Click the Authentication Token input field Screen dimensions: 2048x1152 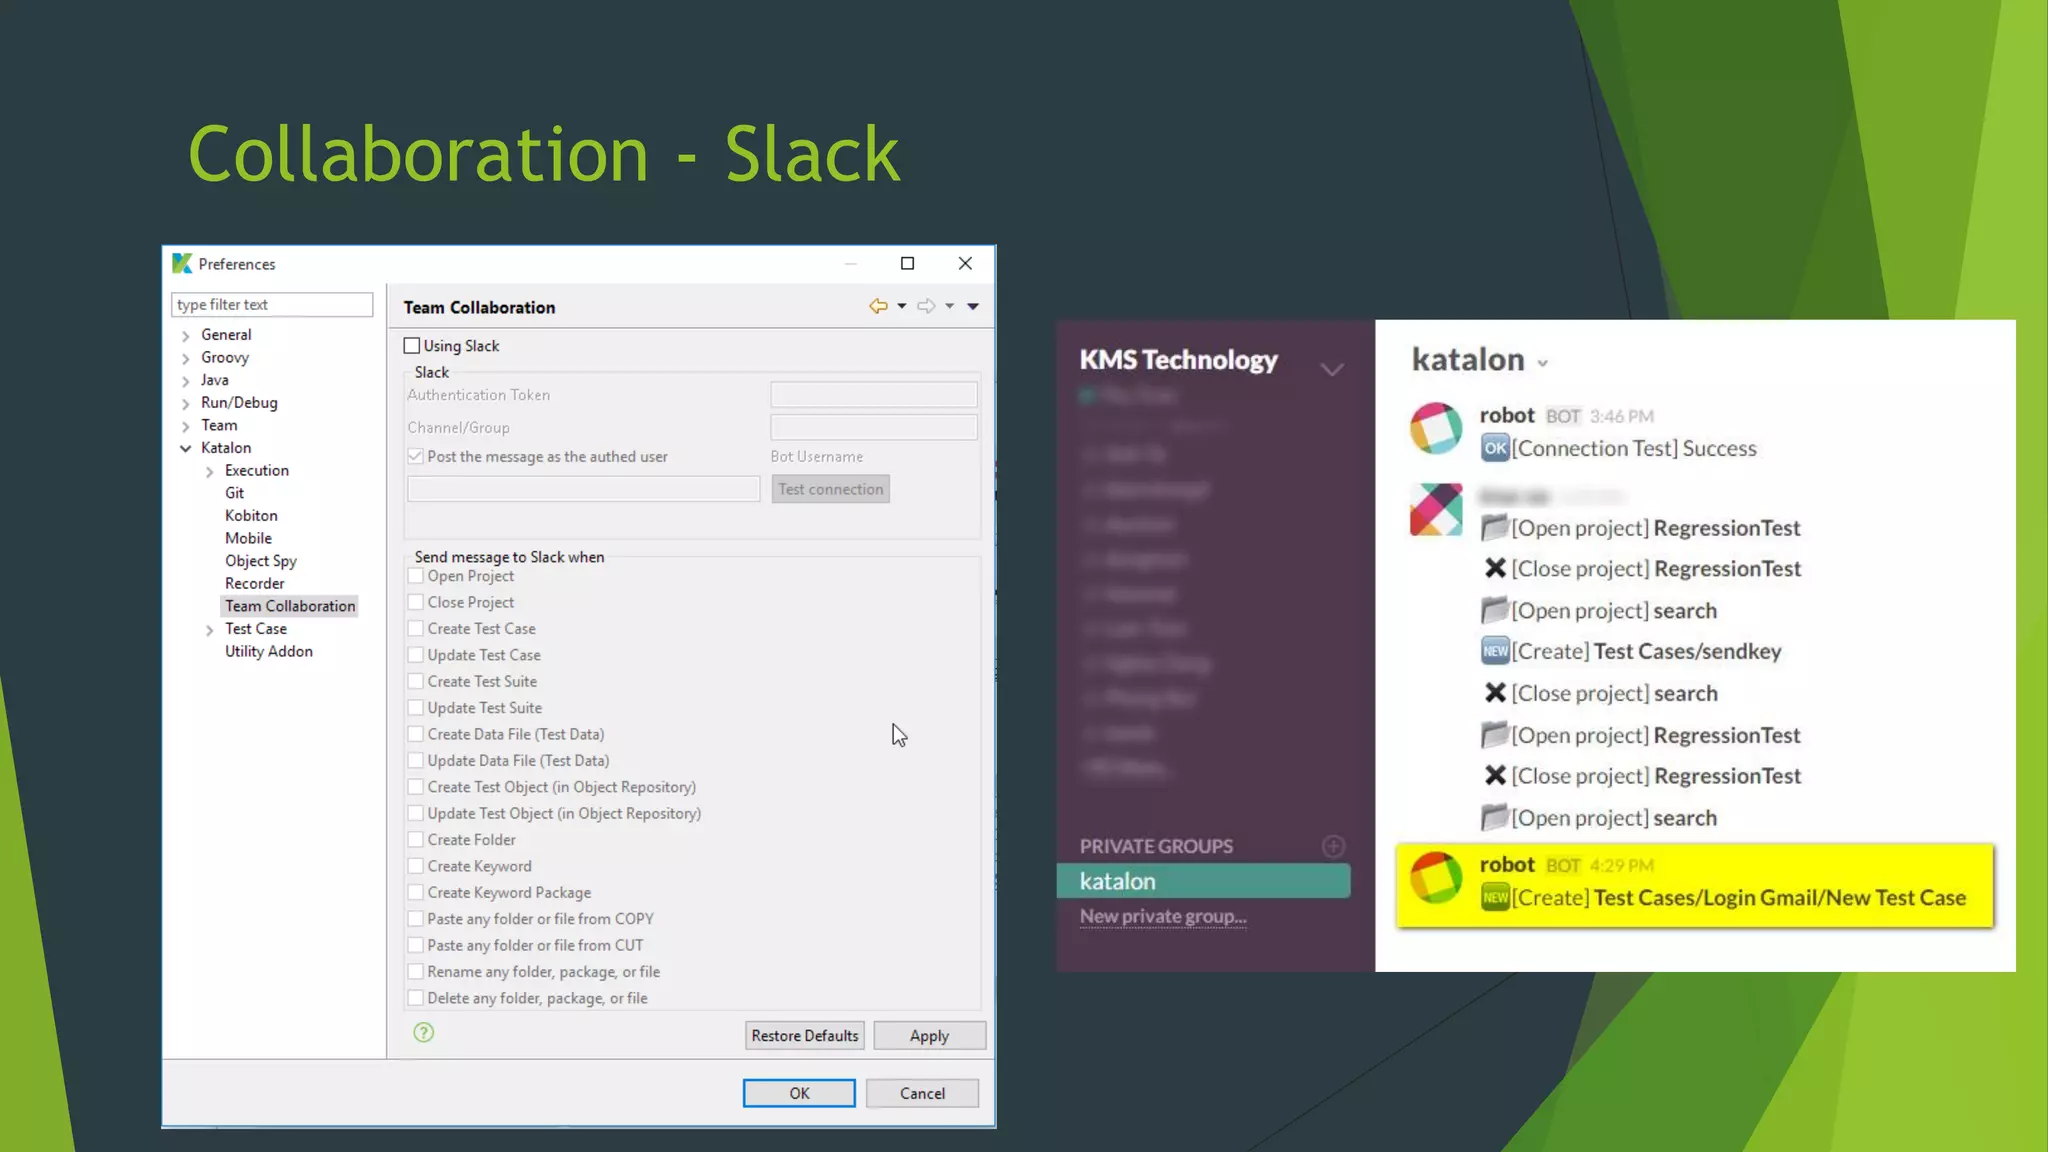click(x=874, y=395)
